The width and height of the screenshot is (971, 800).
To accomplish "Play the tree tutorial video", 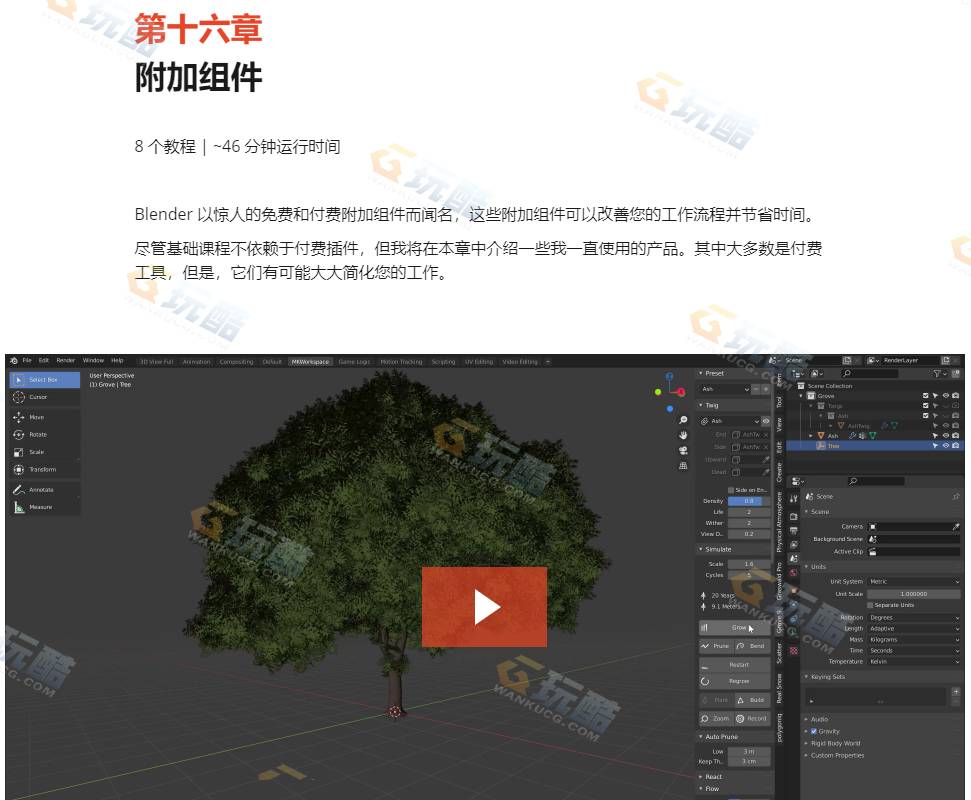I will pos(484,607).
